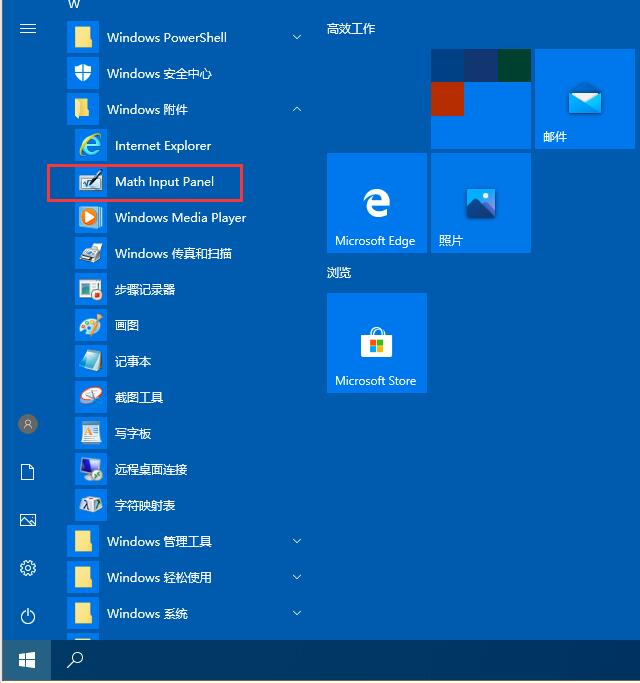Select the Windows 安全中心 text entry
Screen dimensions: 640x683
point(159,74)
